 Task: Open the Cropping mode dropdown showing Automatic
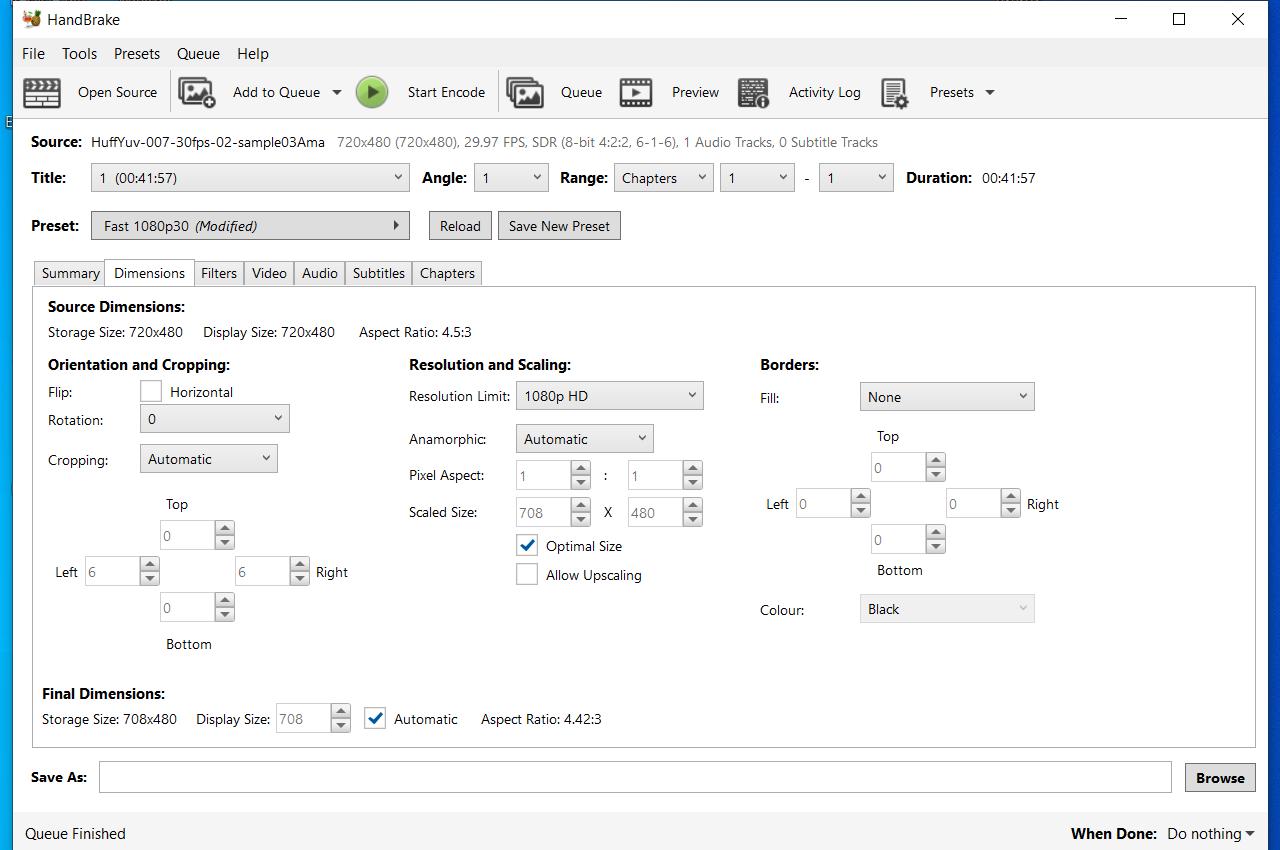point(209,459)
